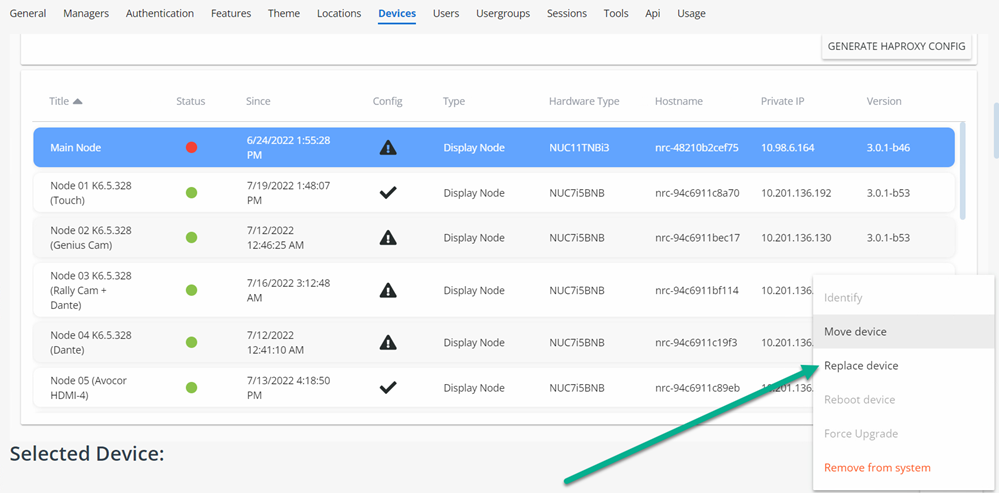Viewport: 1000px width, 493px height.
Task: Switch to the Users tab
Action: tap(446, 14)
